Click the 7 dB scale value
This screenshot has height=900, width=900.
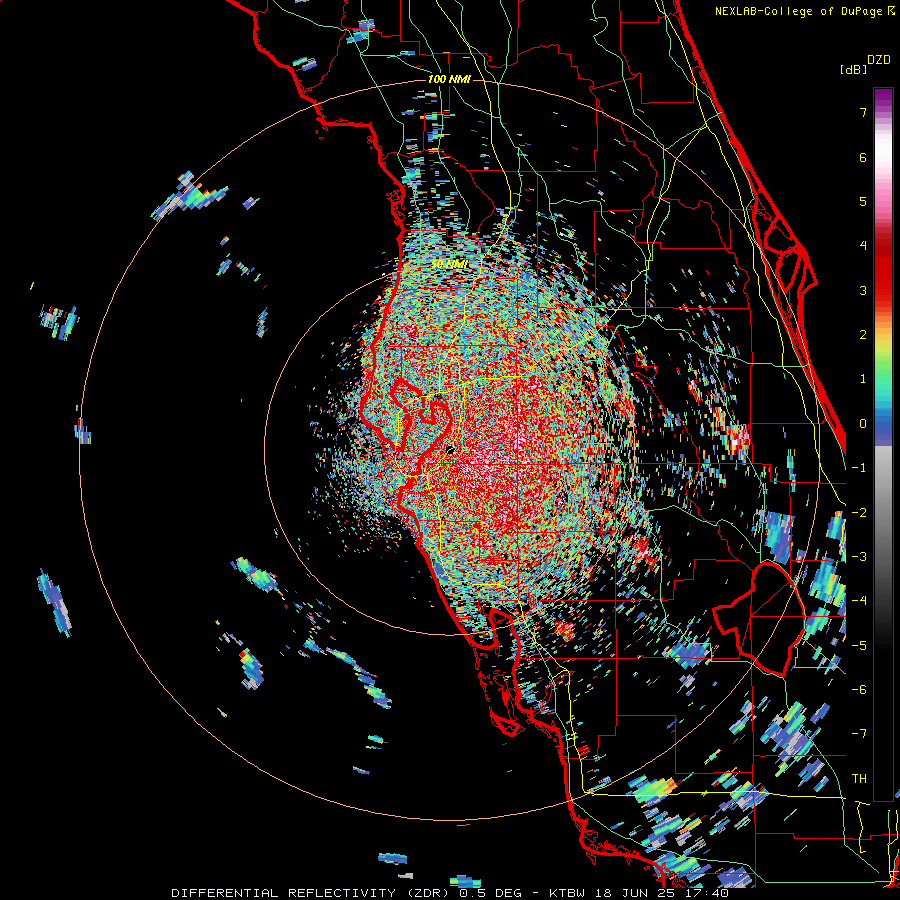click(863, 112)
